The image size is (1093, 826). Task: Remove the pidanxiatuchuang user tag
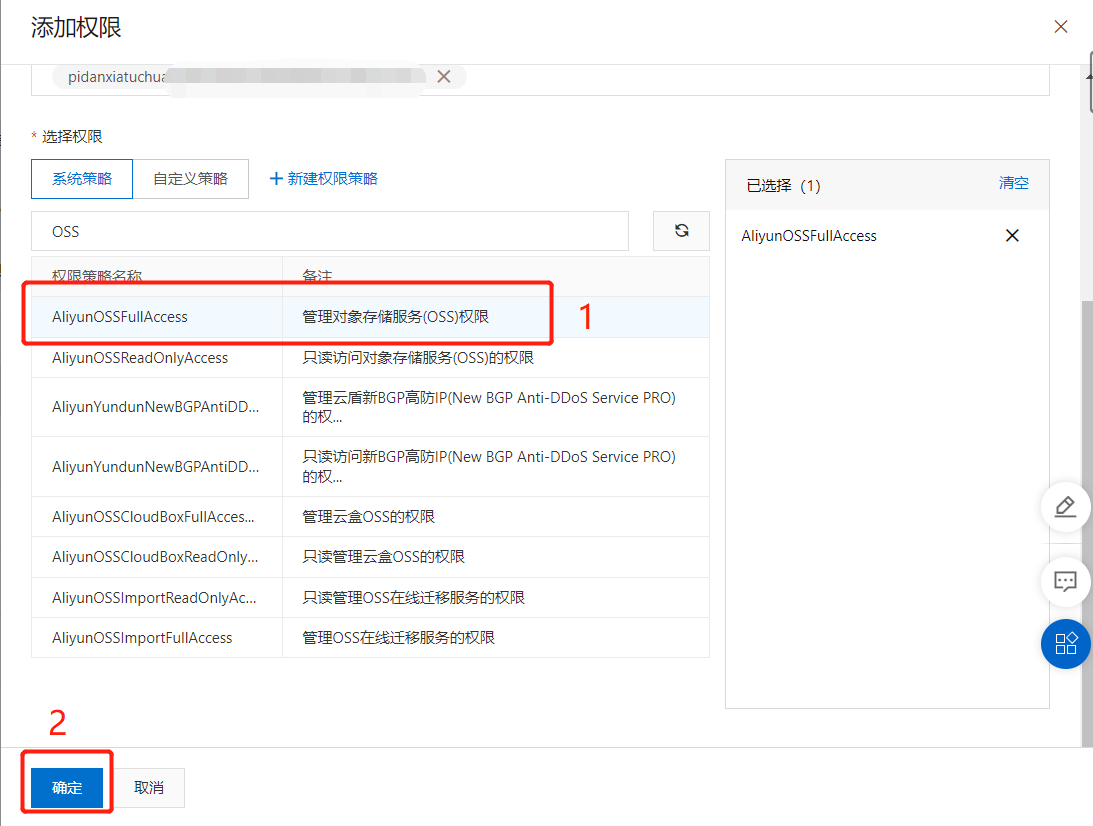(444, 77)
